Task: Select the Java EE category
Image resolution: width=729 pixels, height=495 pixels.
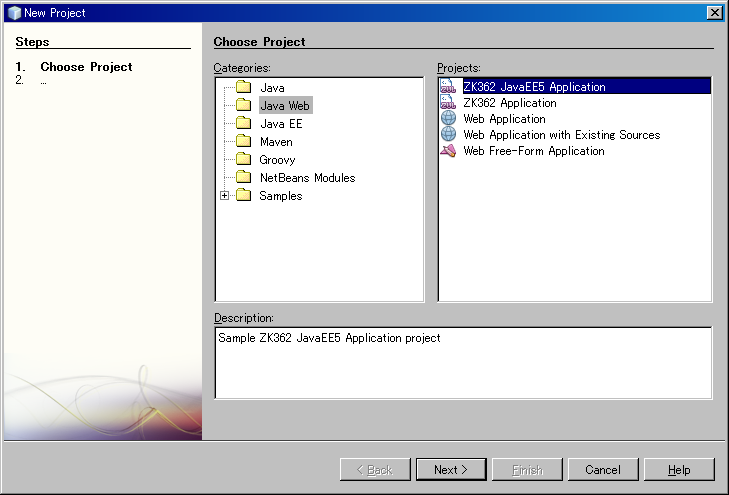Action: tap(281, 124)
